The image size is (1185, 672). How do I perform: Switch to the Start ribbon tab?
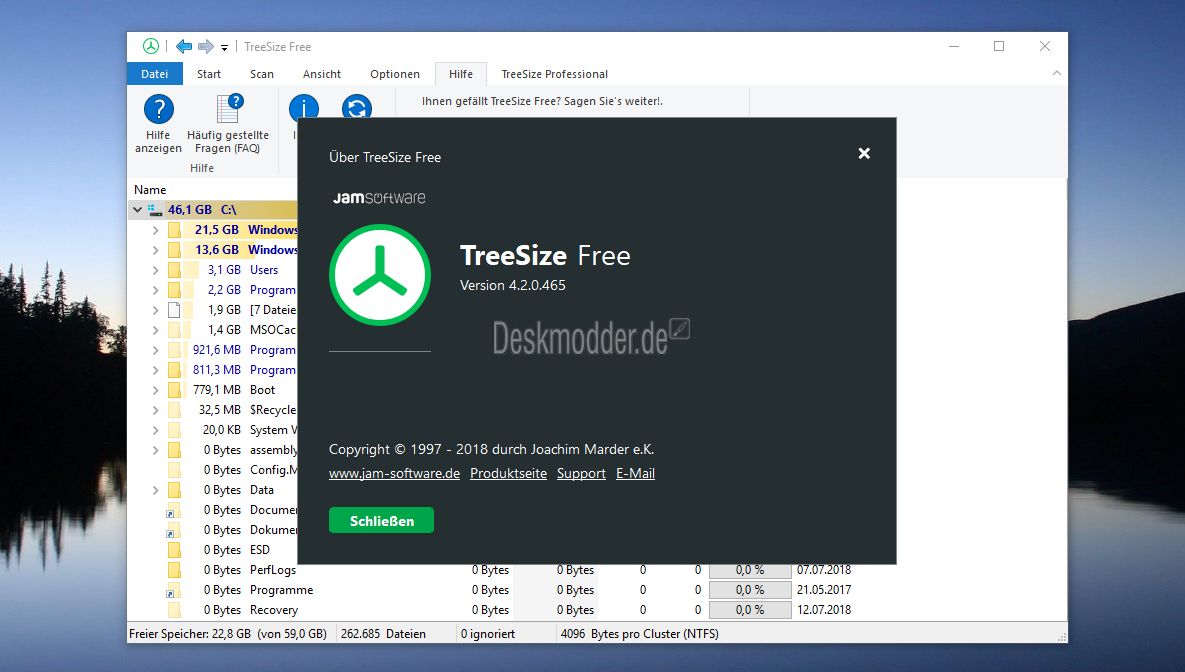(x=209, y=74)
